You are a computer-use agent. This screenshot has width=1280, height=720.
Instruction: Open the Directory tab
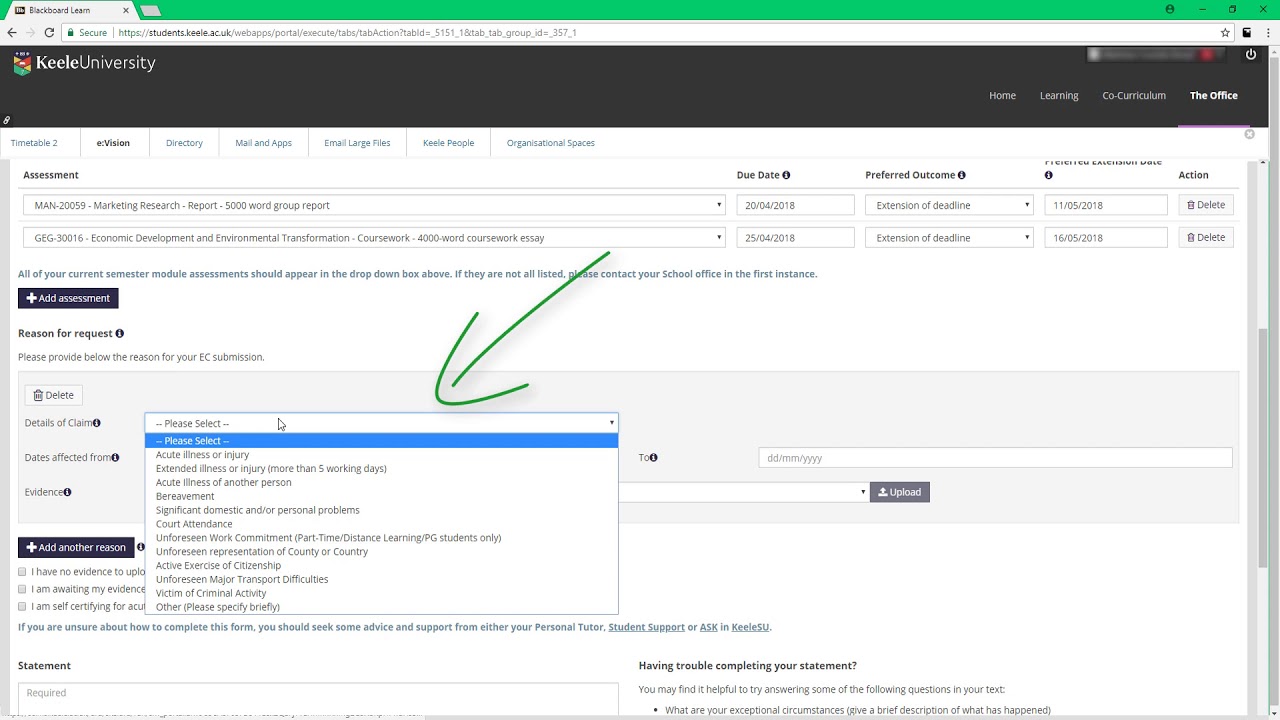click(x=184, y=143)
